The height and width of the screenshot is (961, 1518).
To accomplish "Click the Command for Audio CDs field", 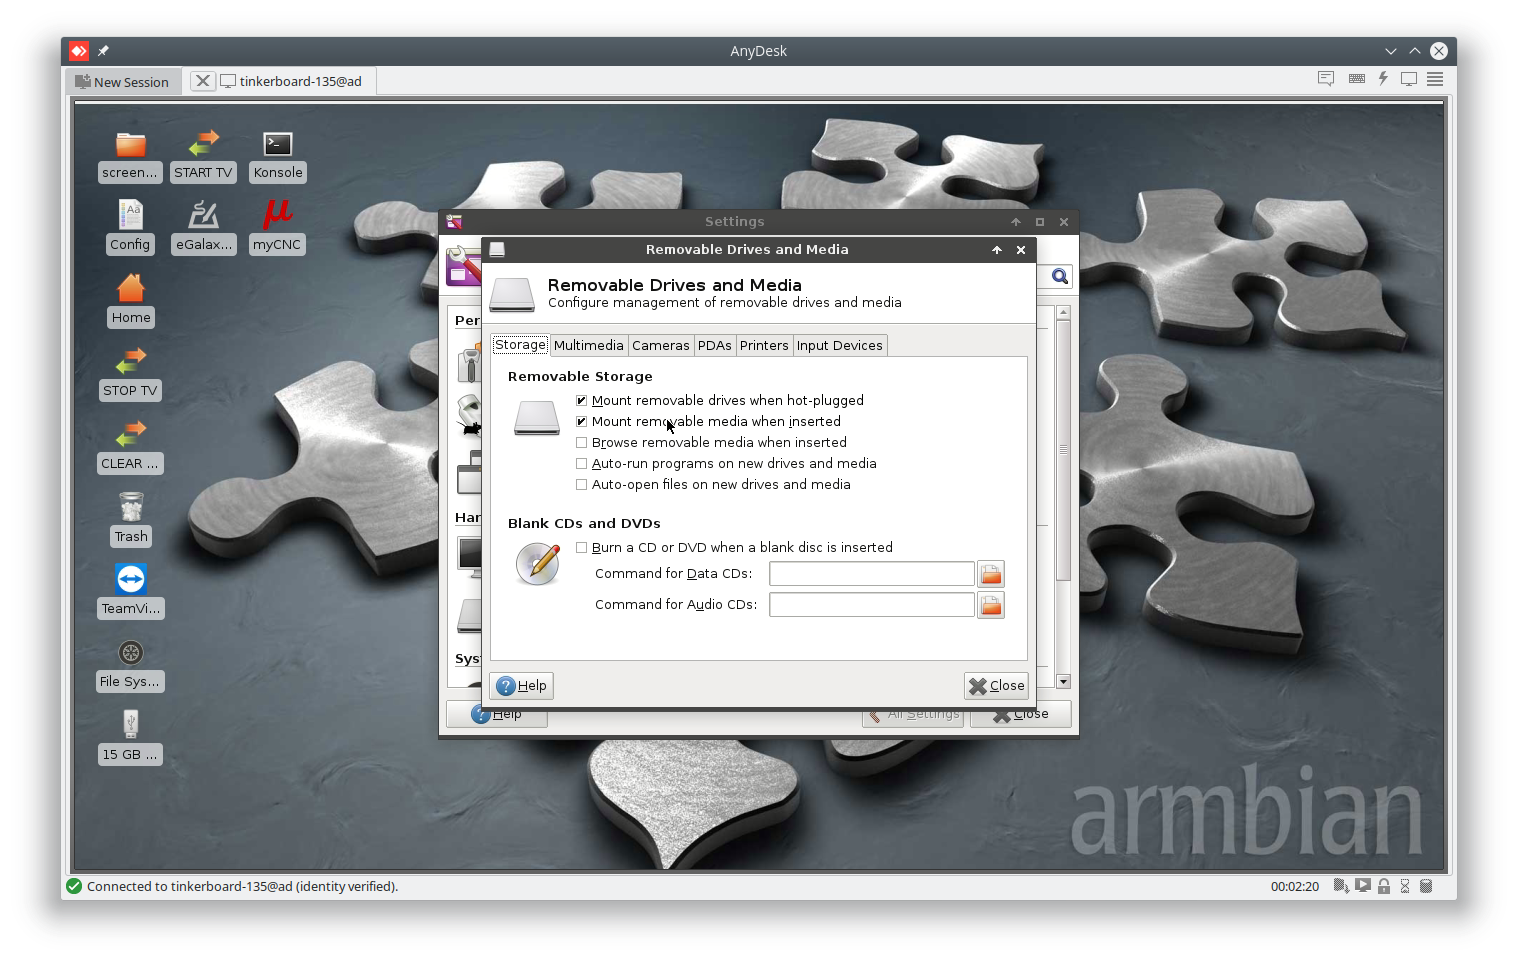I will (871, 605).
